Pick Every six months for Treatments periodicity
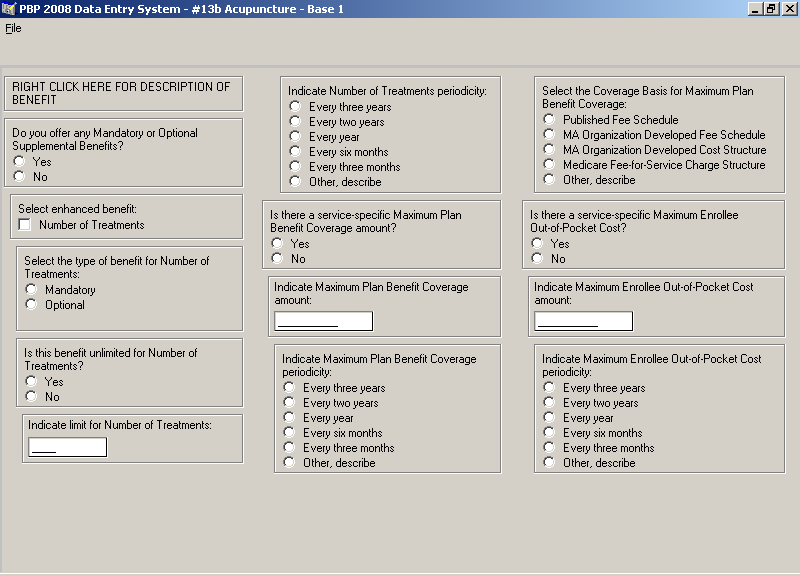This screenshot has height=576, width=800. pyautogui.click(x=295, y=152)
